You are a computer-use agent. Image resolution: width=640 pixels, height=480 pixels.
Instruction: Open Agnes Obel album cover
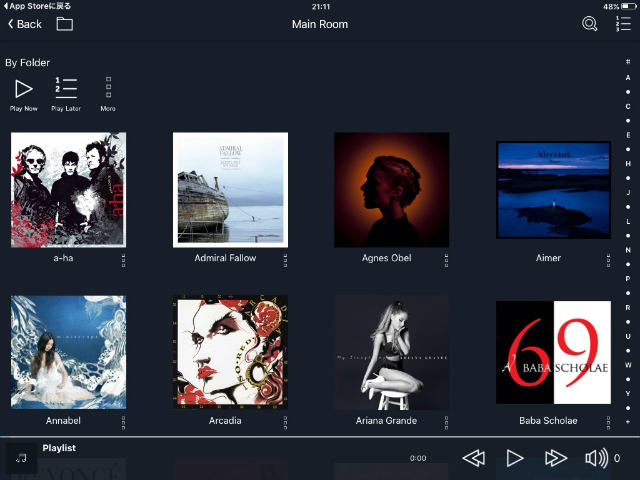[391, 190]
